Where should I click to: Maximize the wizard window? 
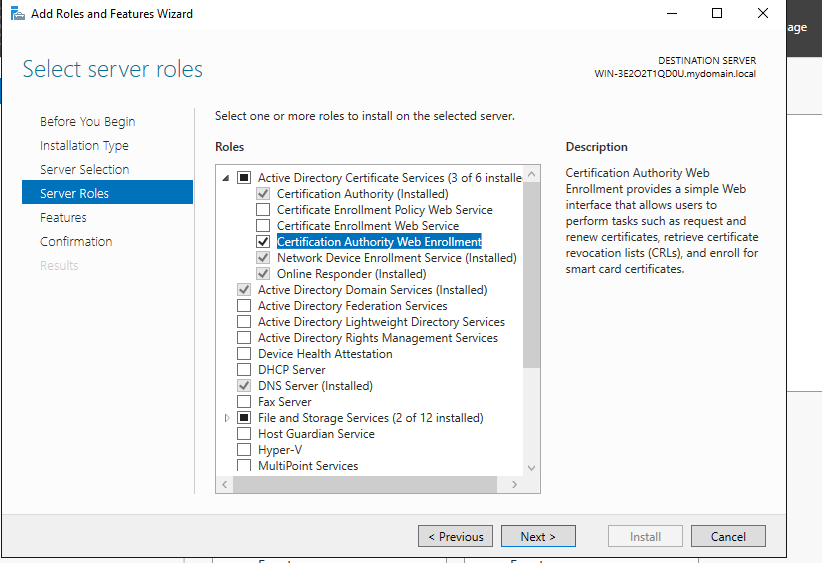[x=717, y=13]
